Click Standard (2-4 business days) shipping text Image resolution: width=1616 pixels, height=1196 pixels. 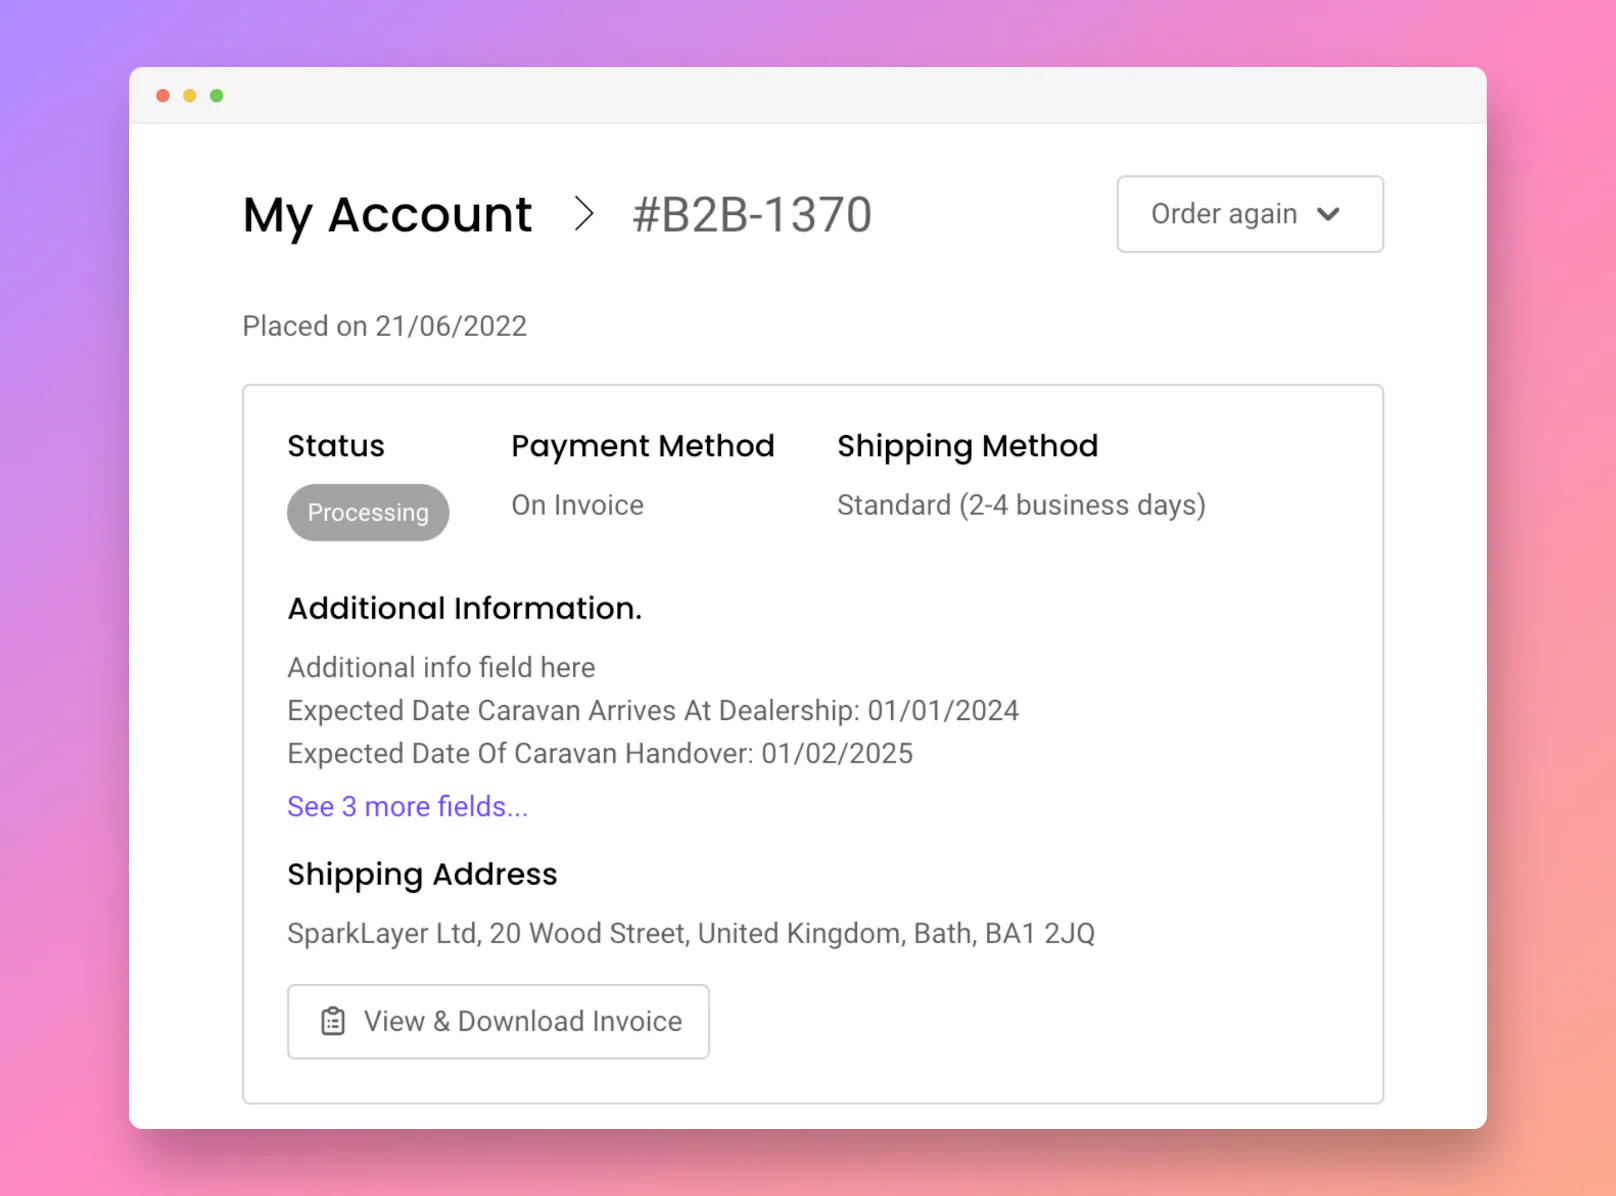(x=1021, y=505)
